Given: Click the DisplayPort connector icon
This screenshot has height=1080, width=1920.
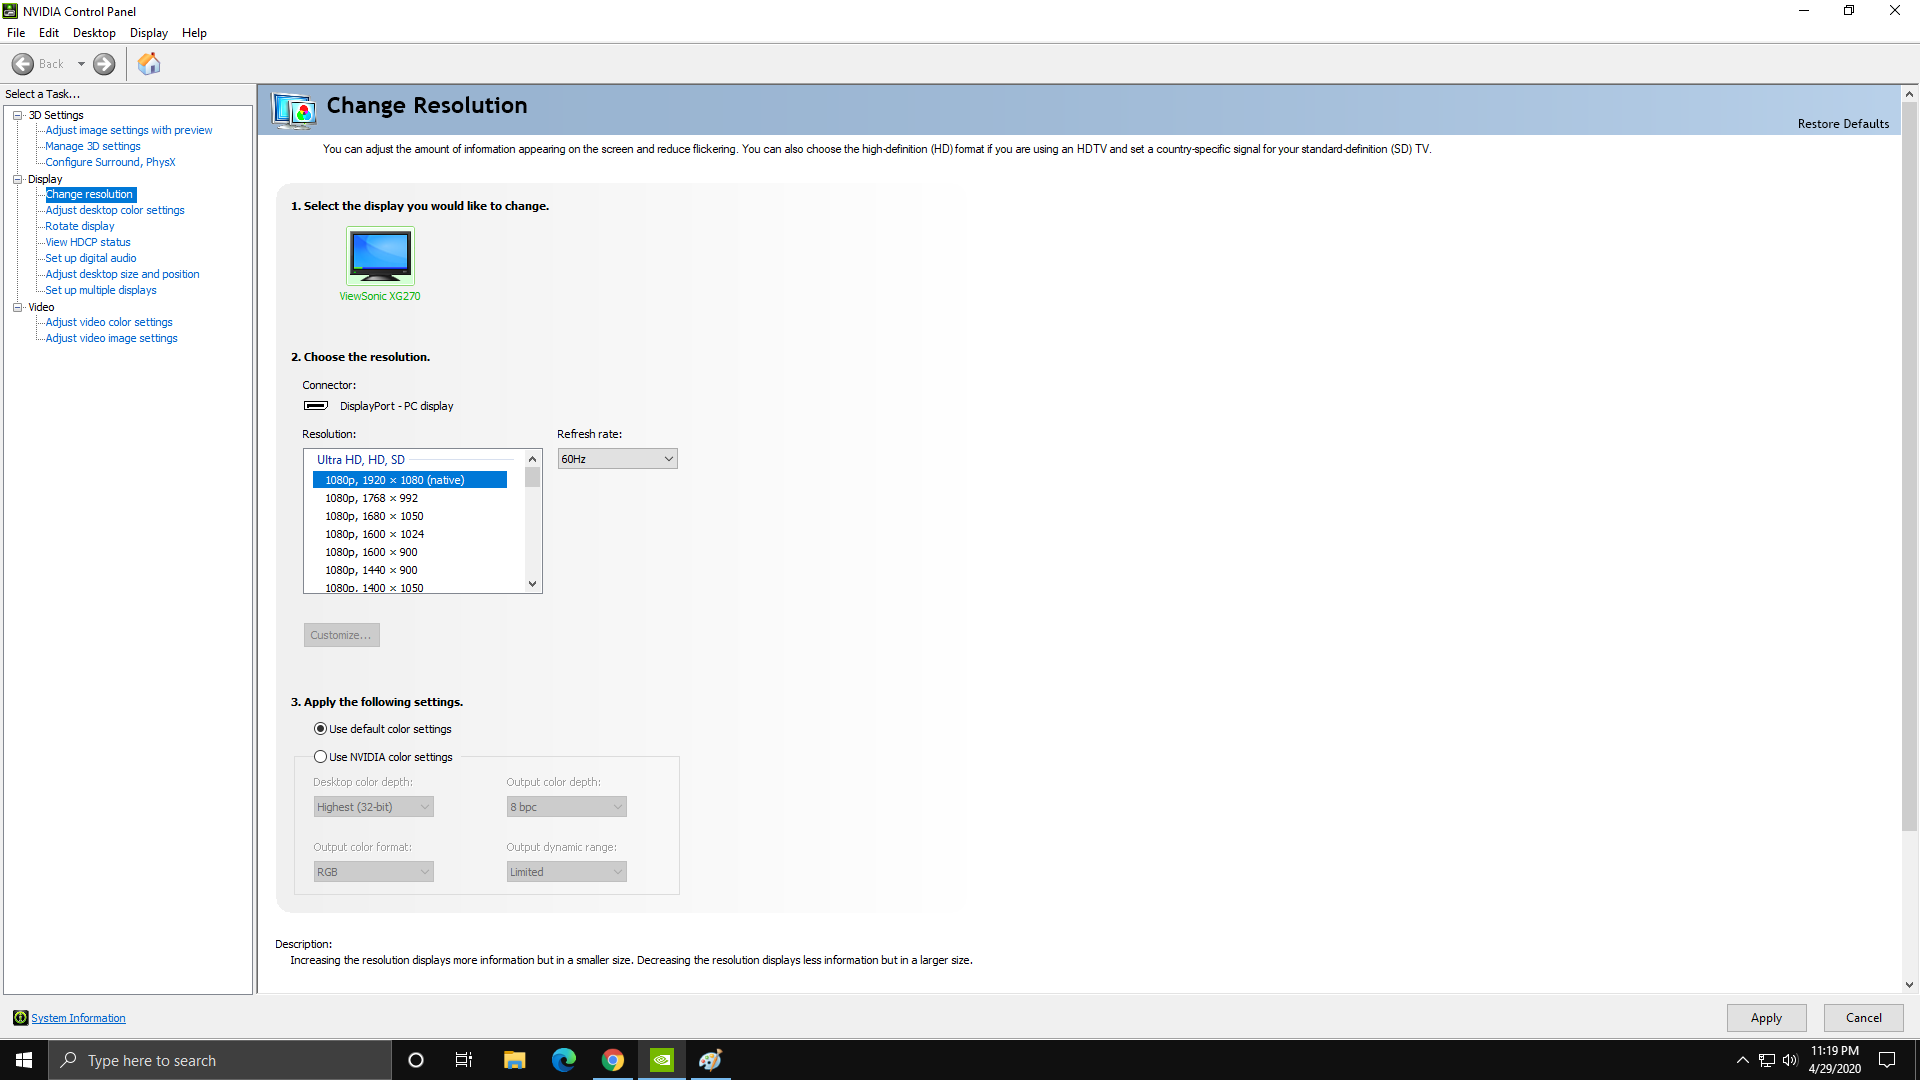Looking at the screenshot, I should pyautogui.click(x=314, y=405).
